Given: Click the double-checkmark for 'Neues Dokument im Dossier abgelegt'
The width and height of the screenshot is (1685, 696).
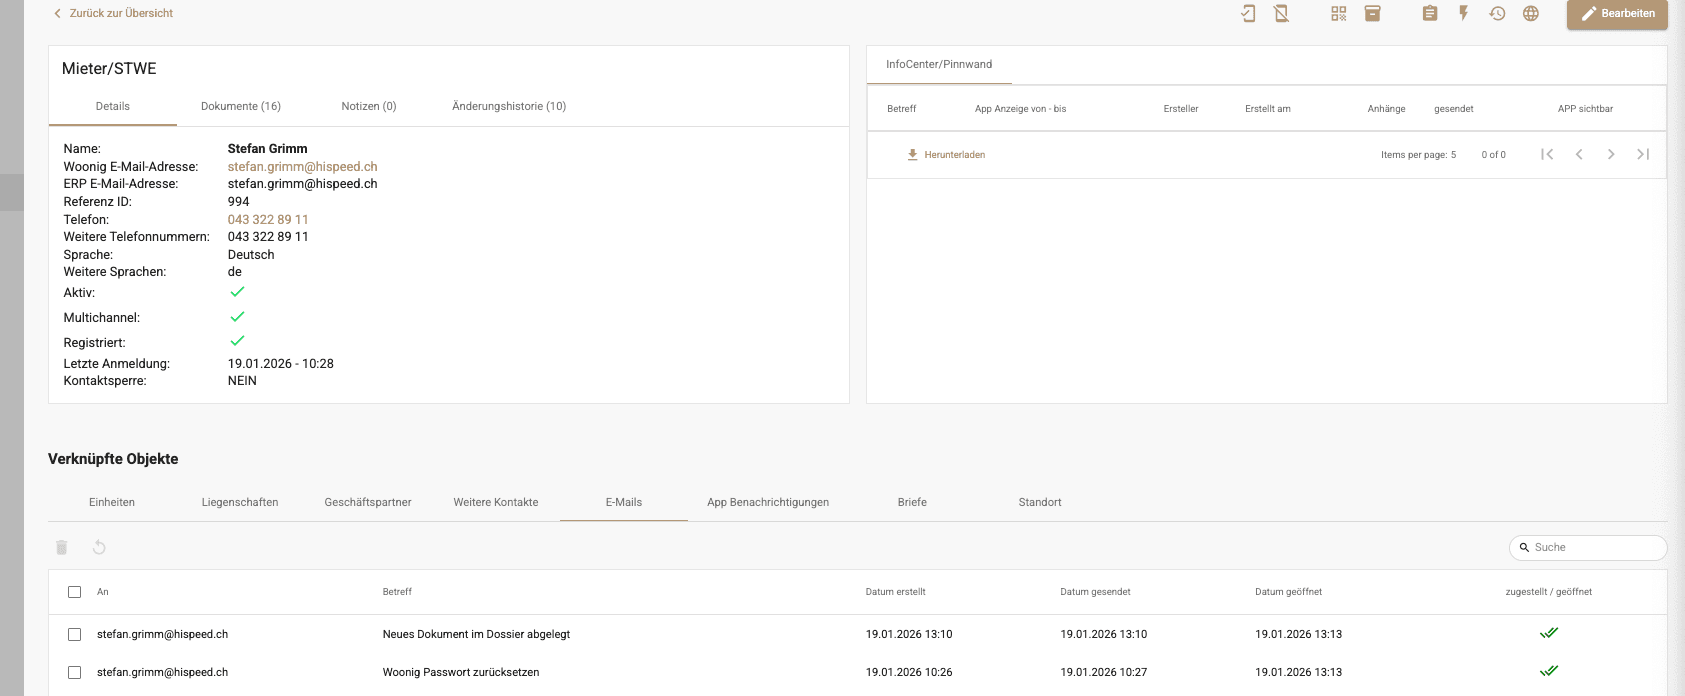Looking at the screenshot, I should click(x=1549, y=633).
